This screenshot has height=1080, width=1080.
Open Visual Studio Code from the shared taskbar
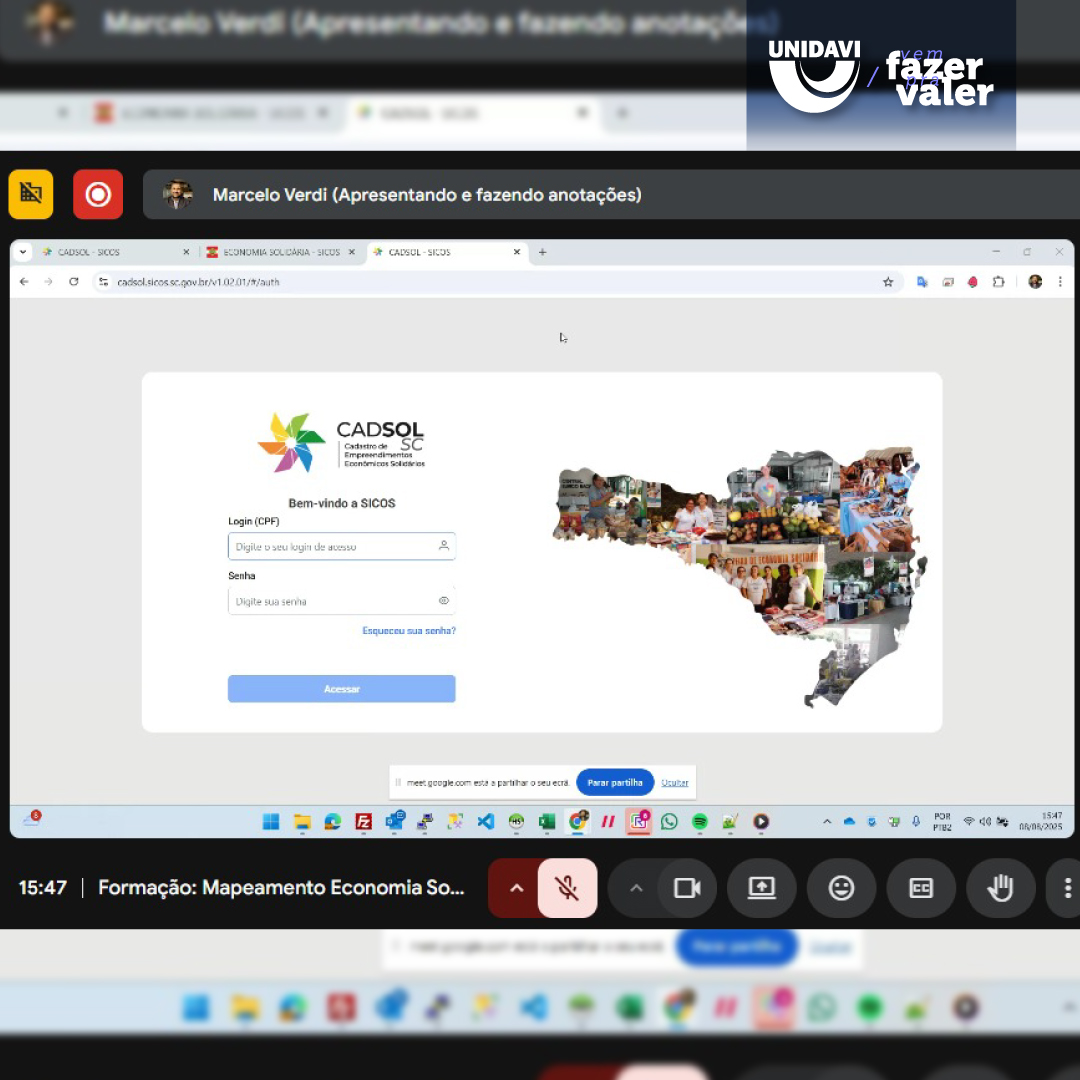tap(486, 821)
